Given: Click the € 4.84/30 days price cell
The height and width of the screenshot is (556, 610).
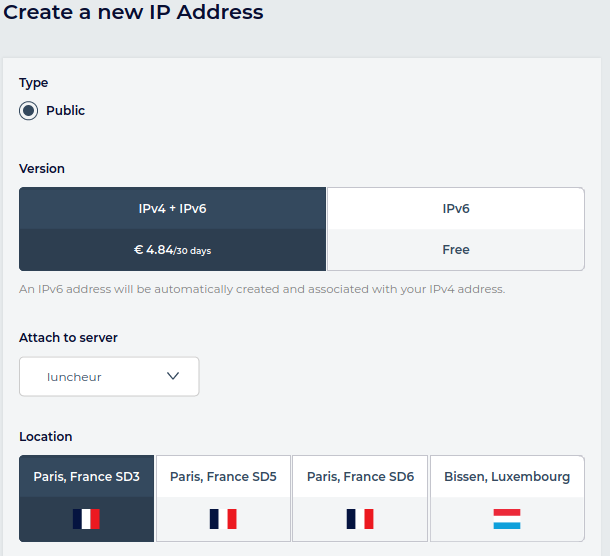Looking at the screenshot, I should [172, 250].
